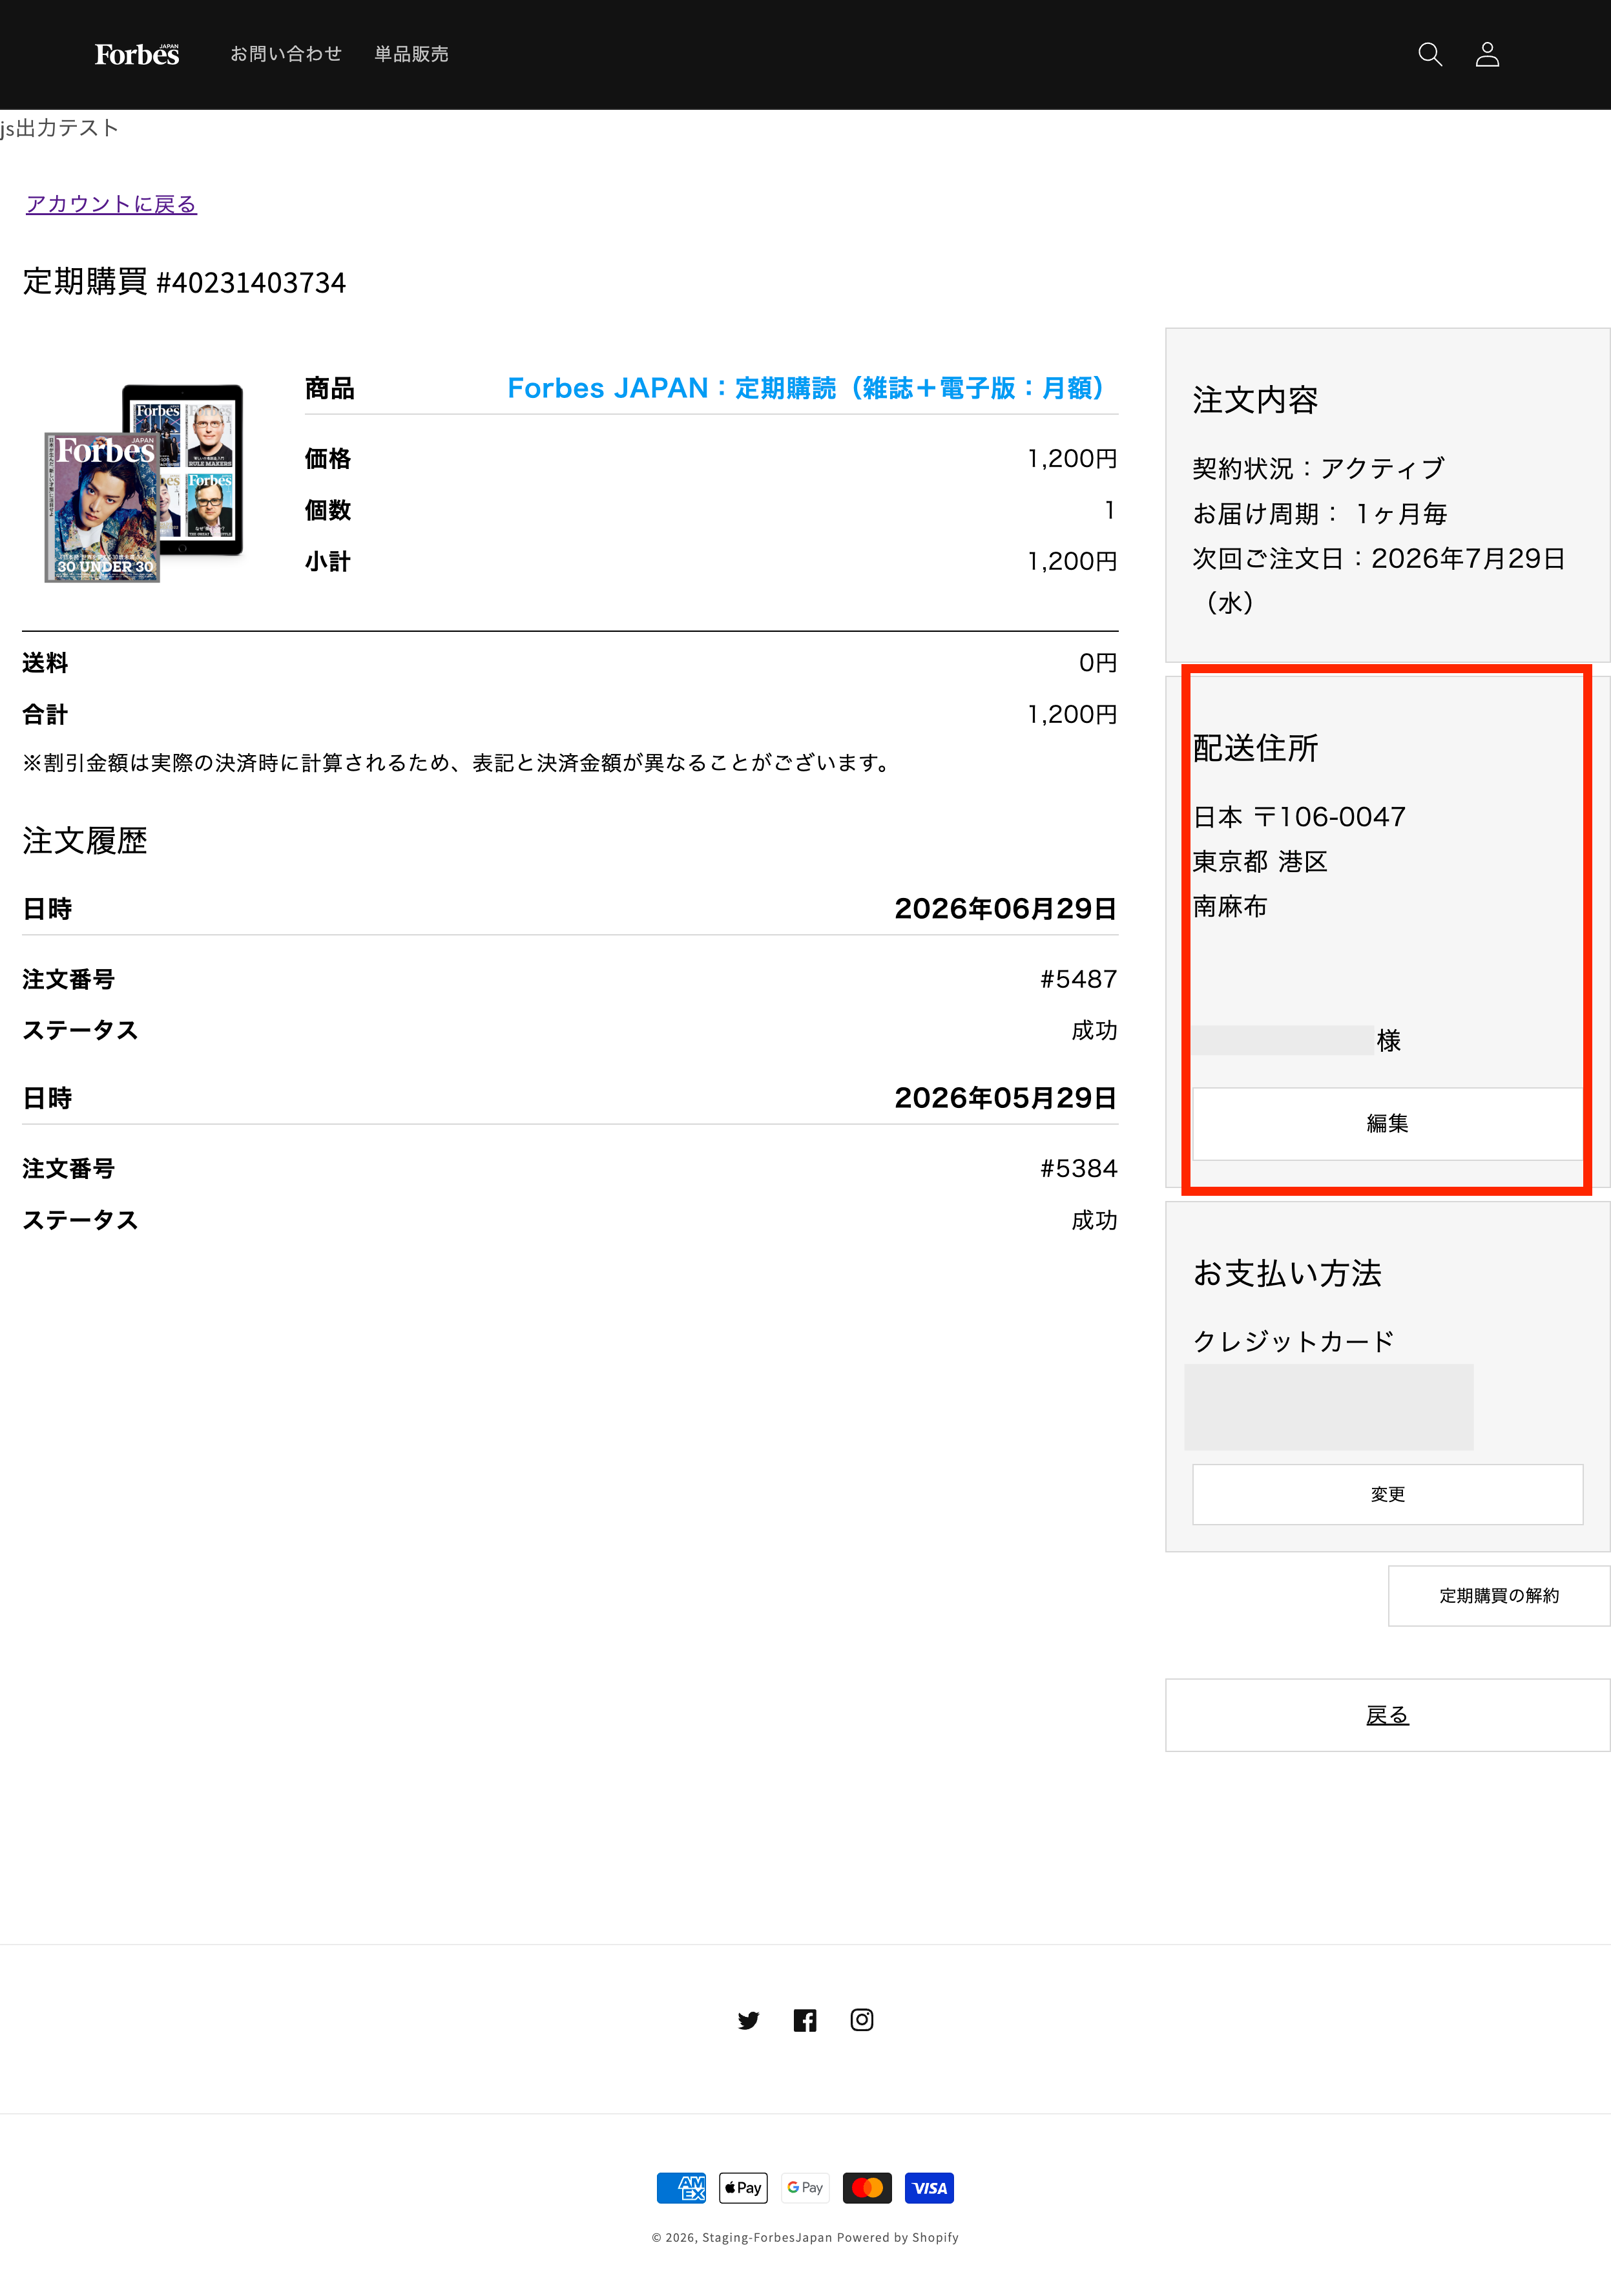Viewport: 1611px width, 2296px height.
Task: Click the Visa payment icon
Action: pos(929,2188)
